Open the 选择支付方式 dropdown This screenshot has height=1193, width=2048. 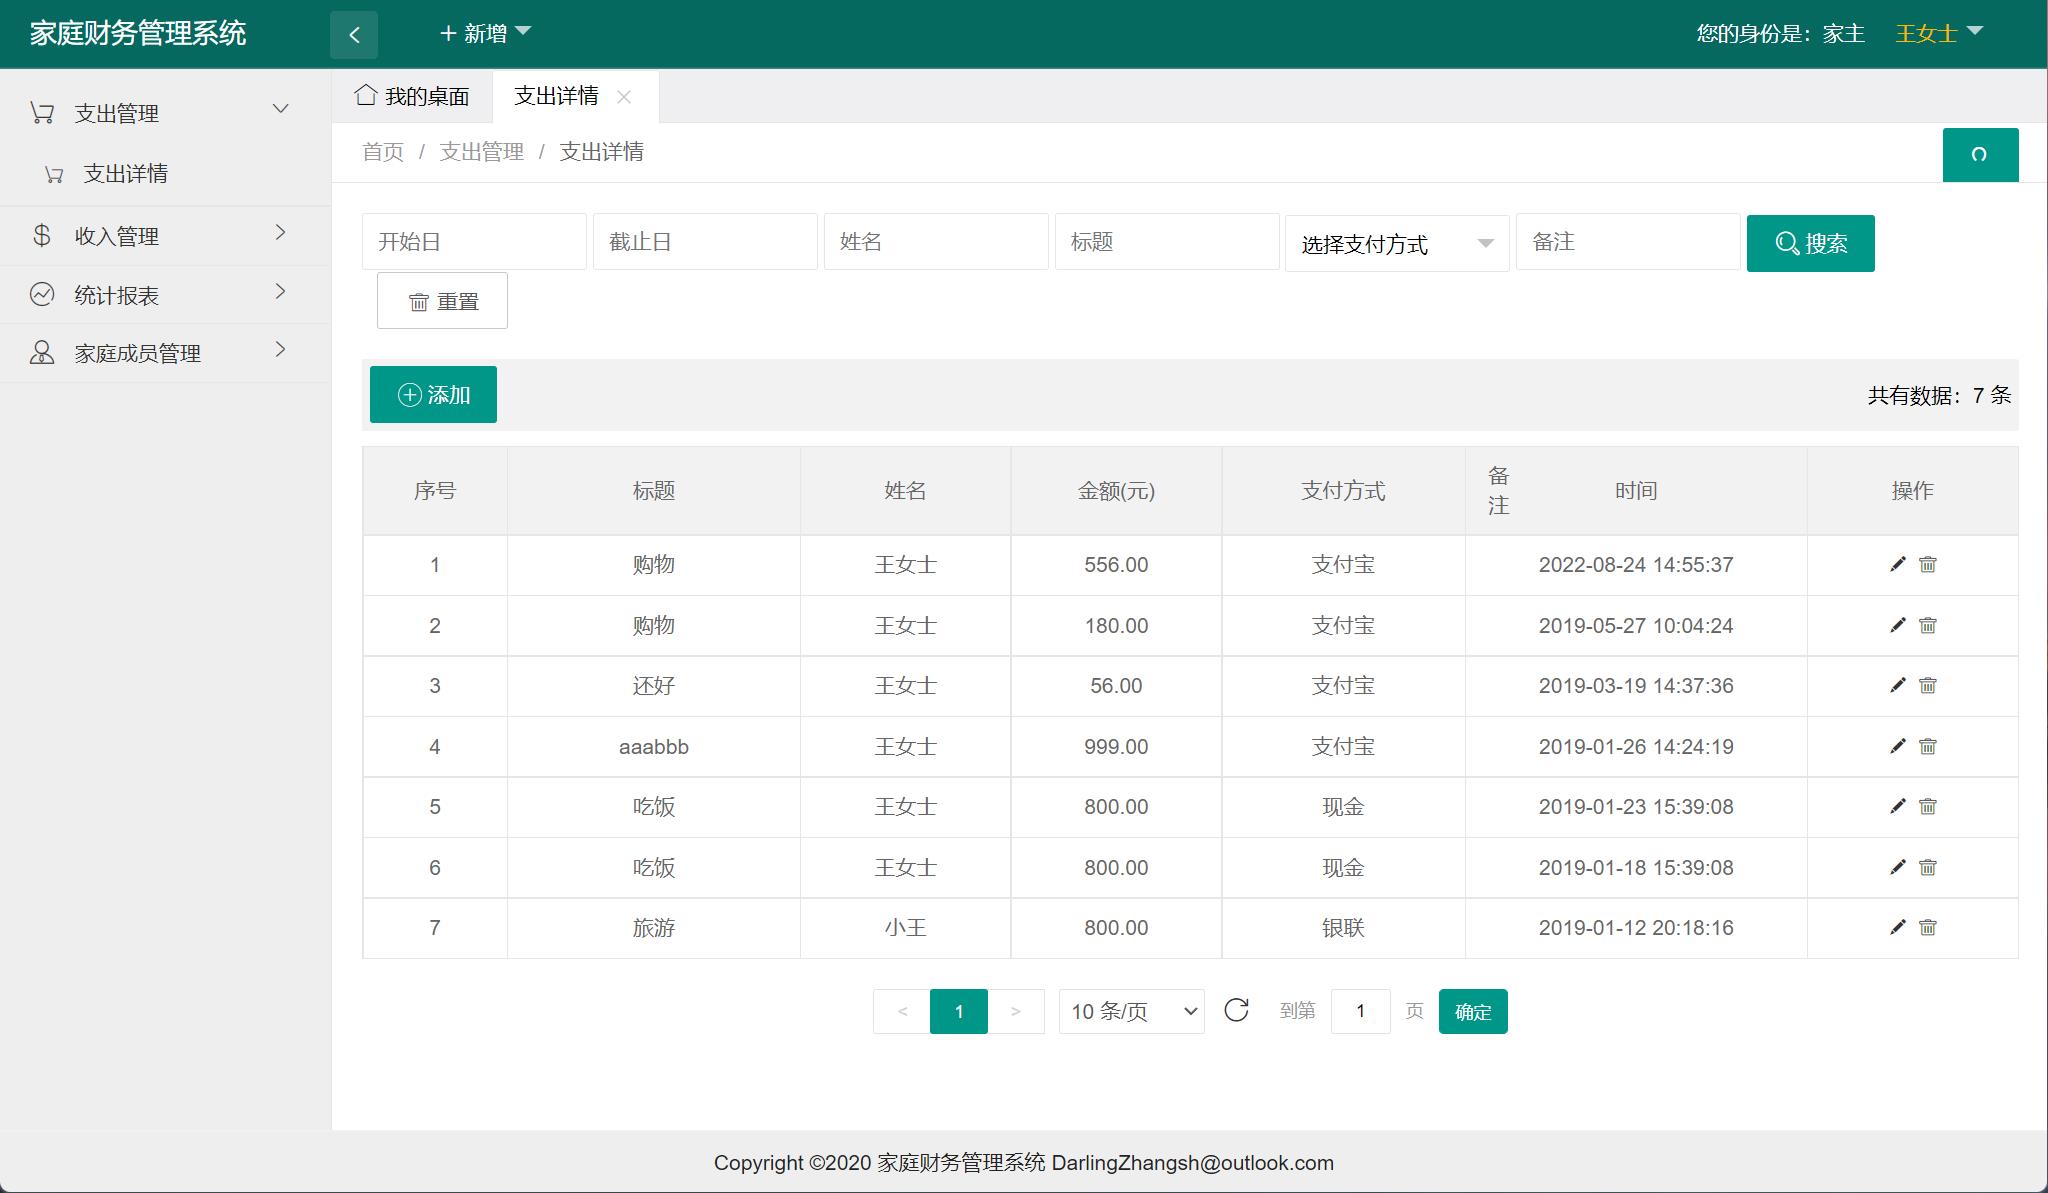click(1396, 242)
